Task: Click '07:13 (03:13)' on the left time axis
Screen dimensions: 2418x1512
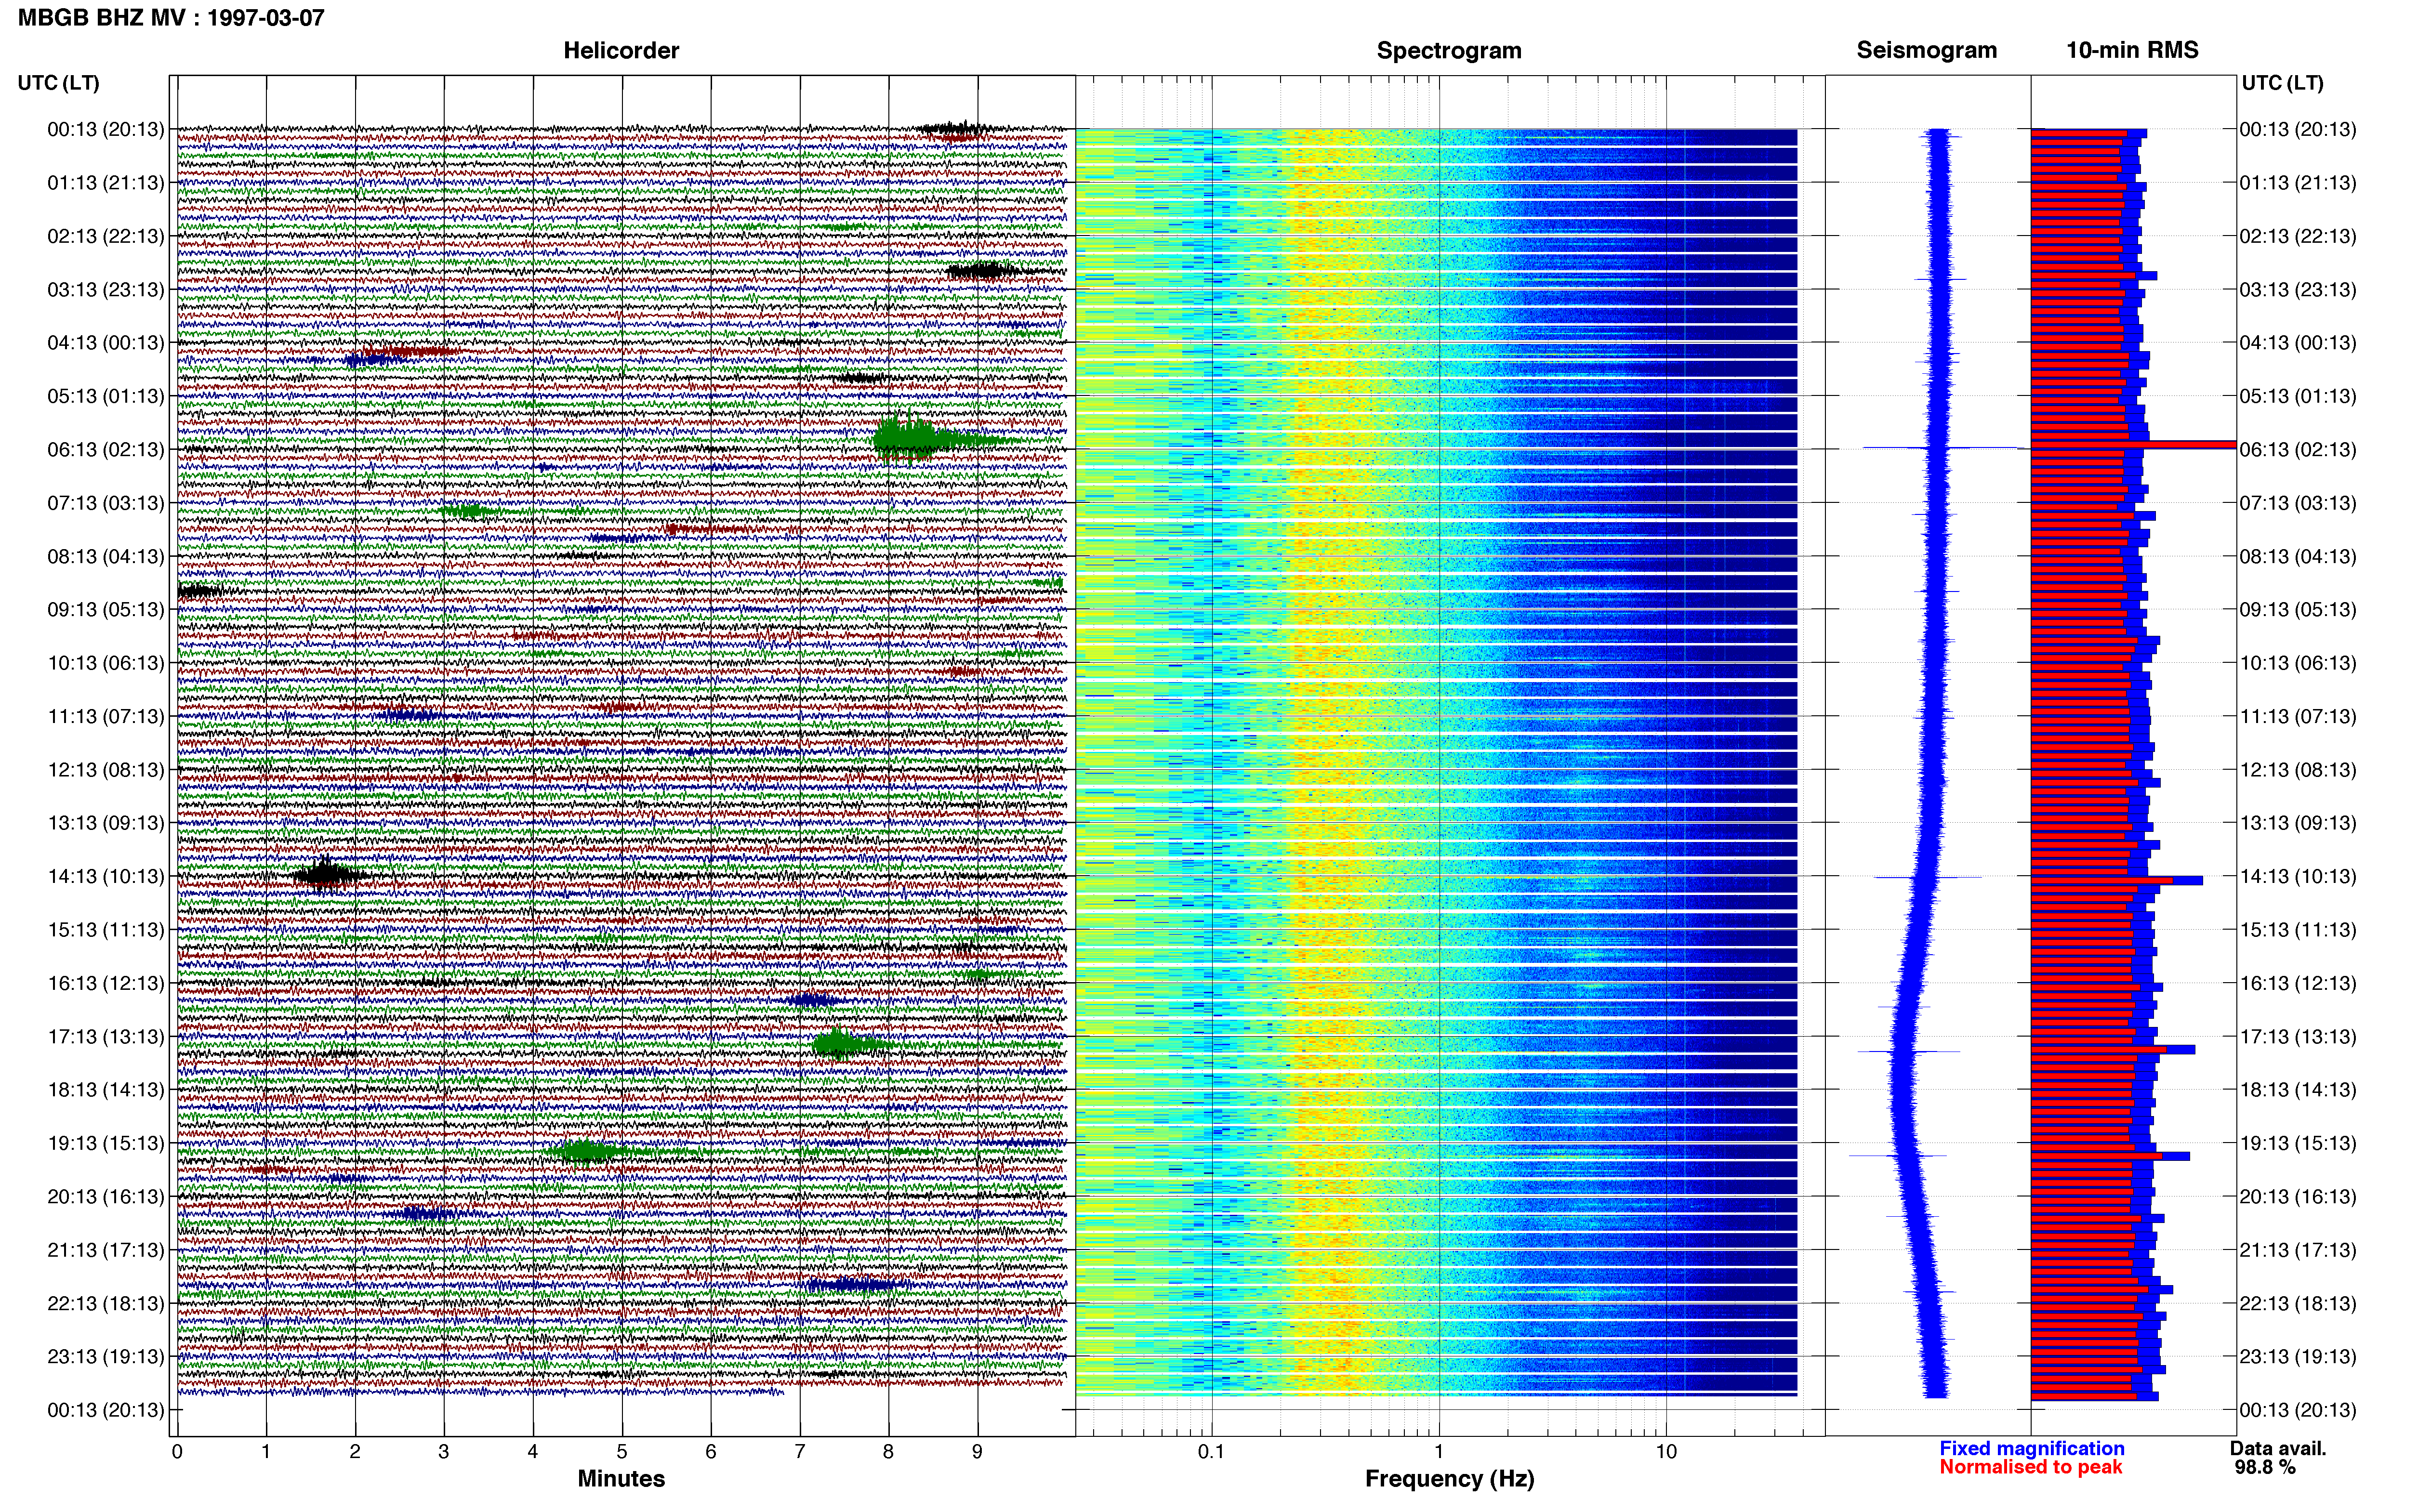Action: point(106,503)
